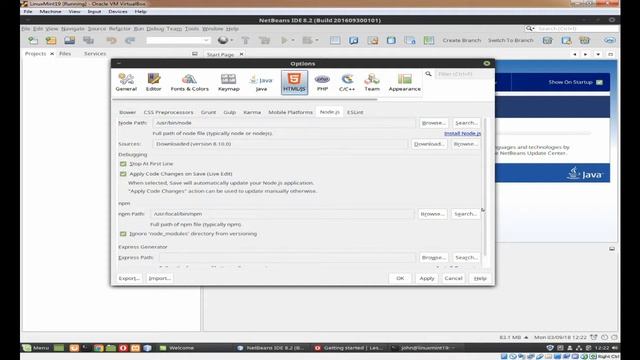Click the Create Branch toolbar button
Image resolution: width=640 pixels, height=360 pixels.
click(462, 40)
